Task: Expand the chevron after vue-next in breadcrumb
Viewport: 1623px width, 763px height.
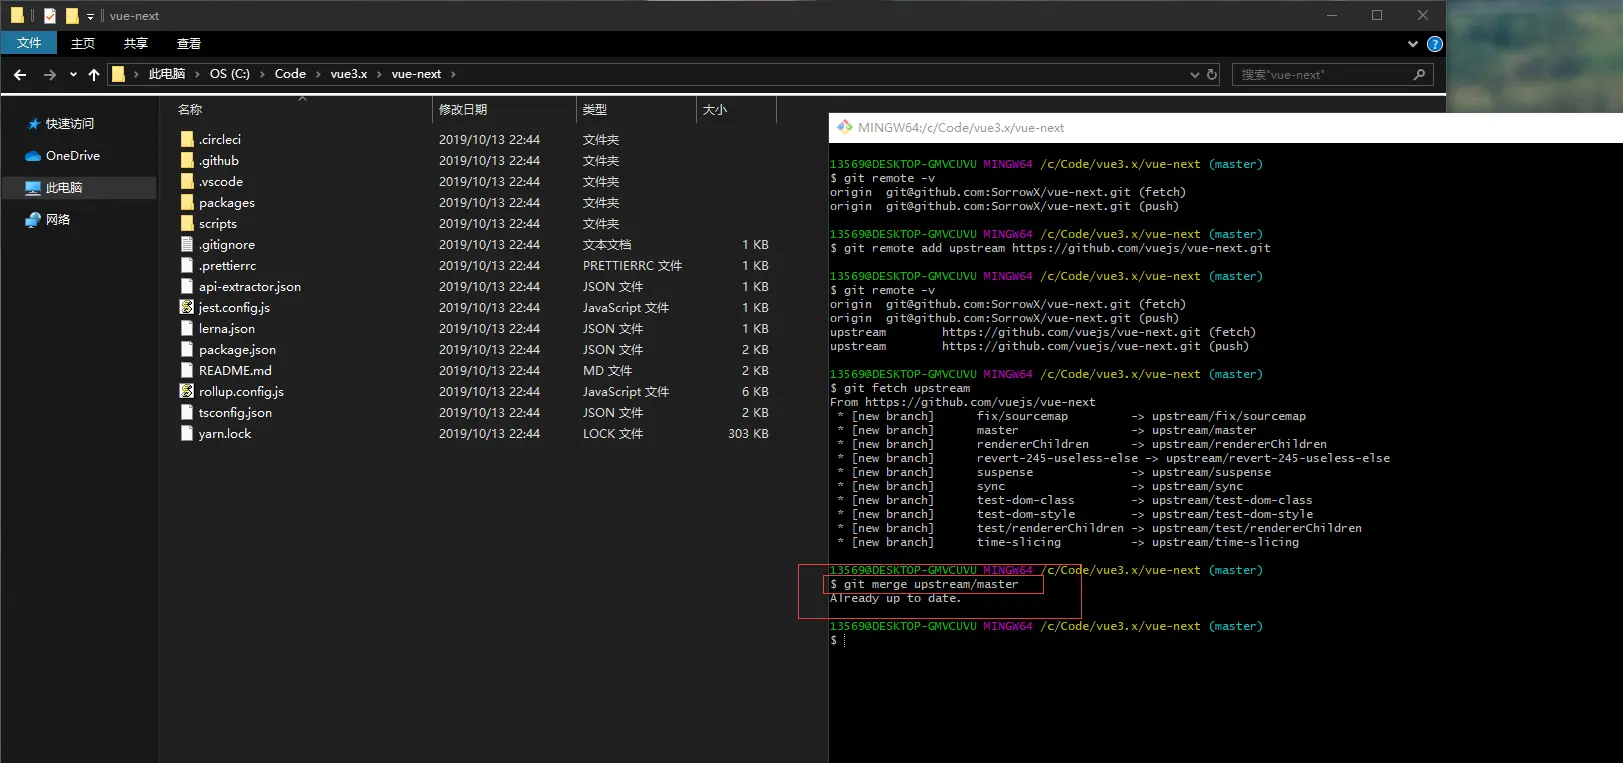Action: (x=453, y=74)
